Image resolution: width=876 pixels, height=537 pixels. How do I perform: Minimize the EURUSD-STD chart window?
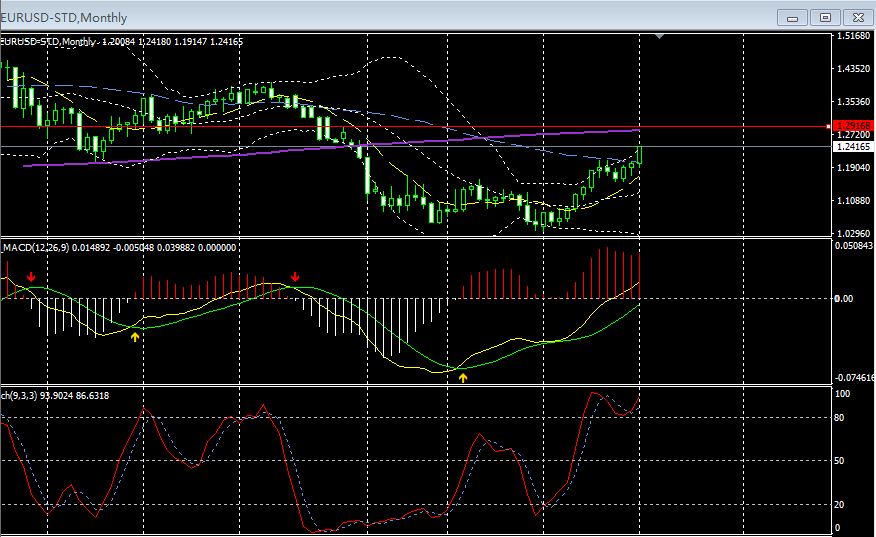(793, 17)
